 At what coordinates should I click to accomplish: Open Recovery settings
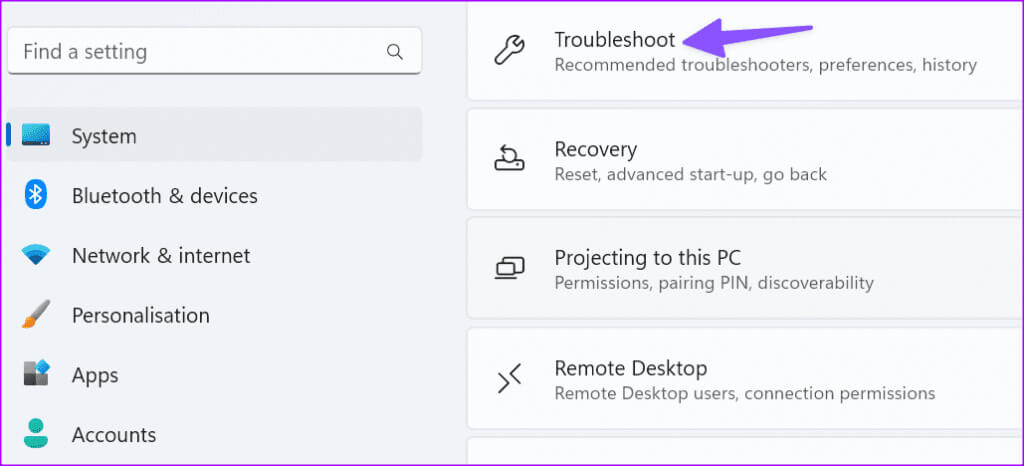point(746,159)
